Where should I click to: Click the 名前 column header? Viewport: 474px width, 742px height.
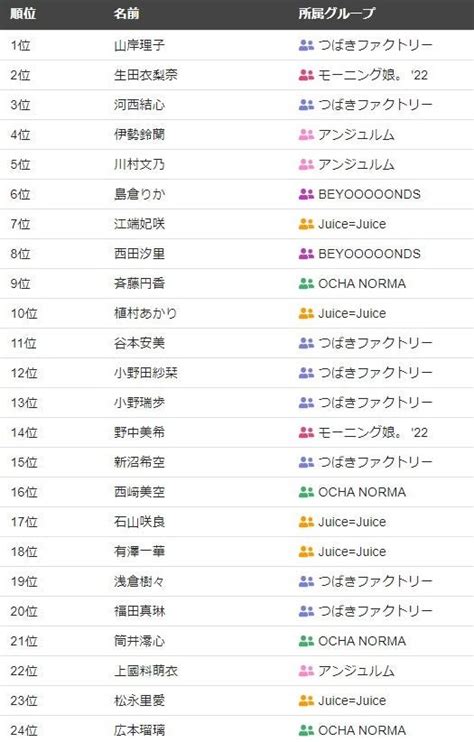point(126,13)
